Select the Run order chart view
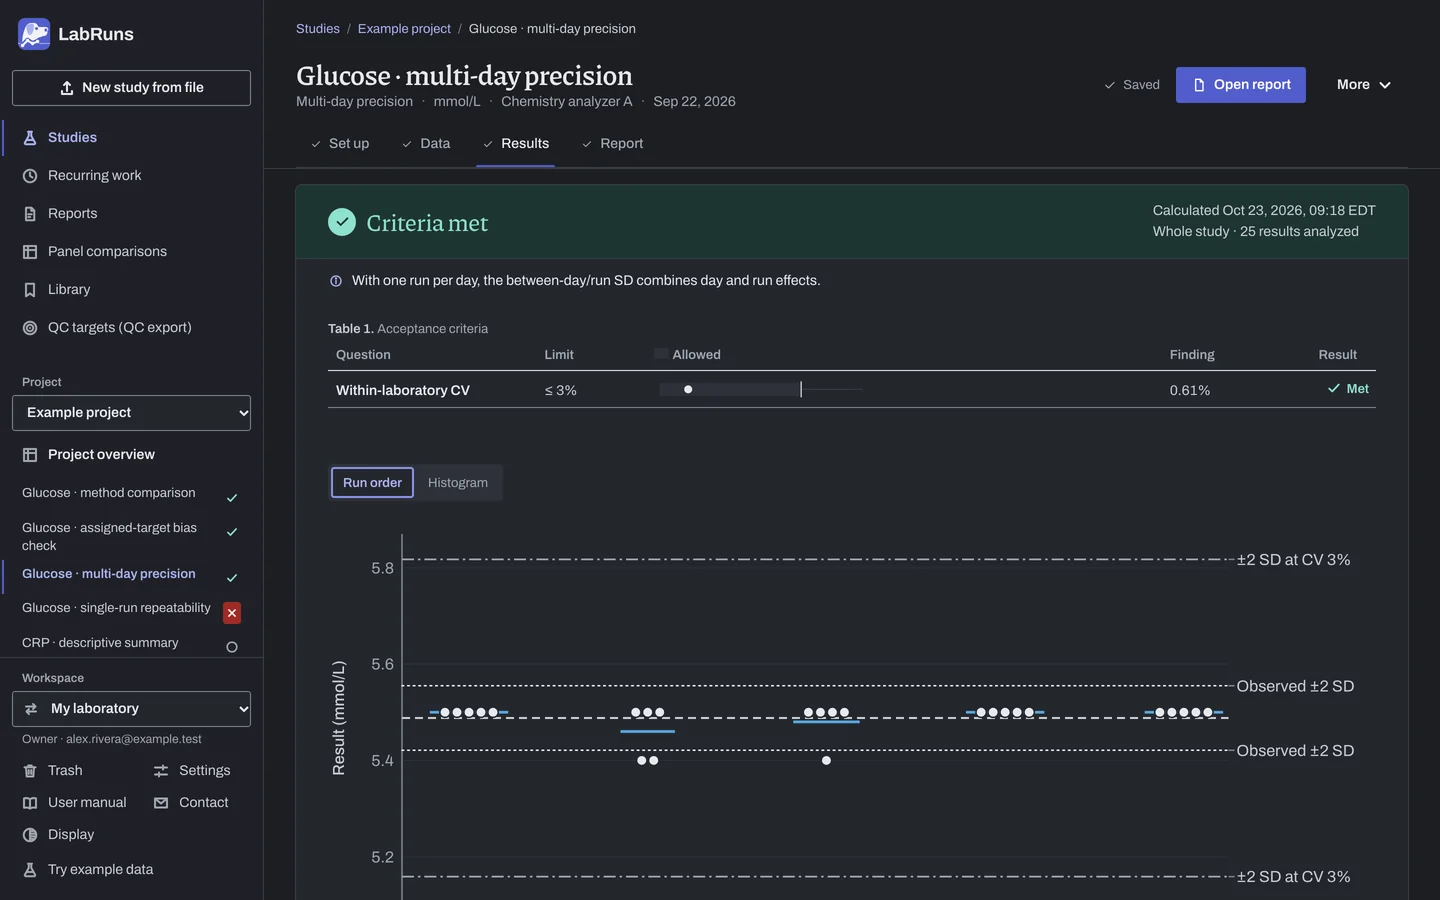 pos(372,482)
